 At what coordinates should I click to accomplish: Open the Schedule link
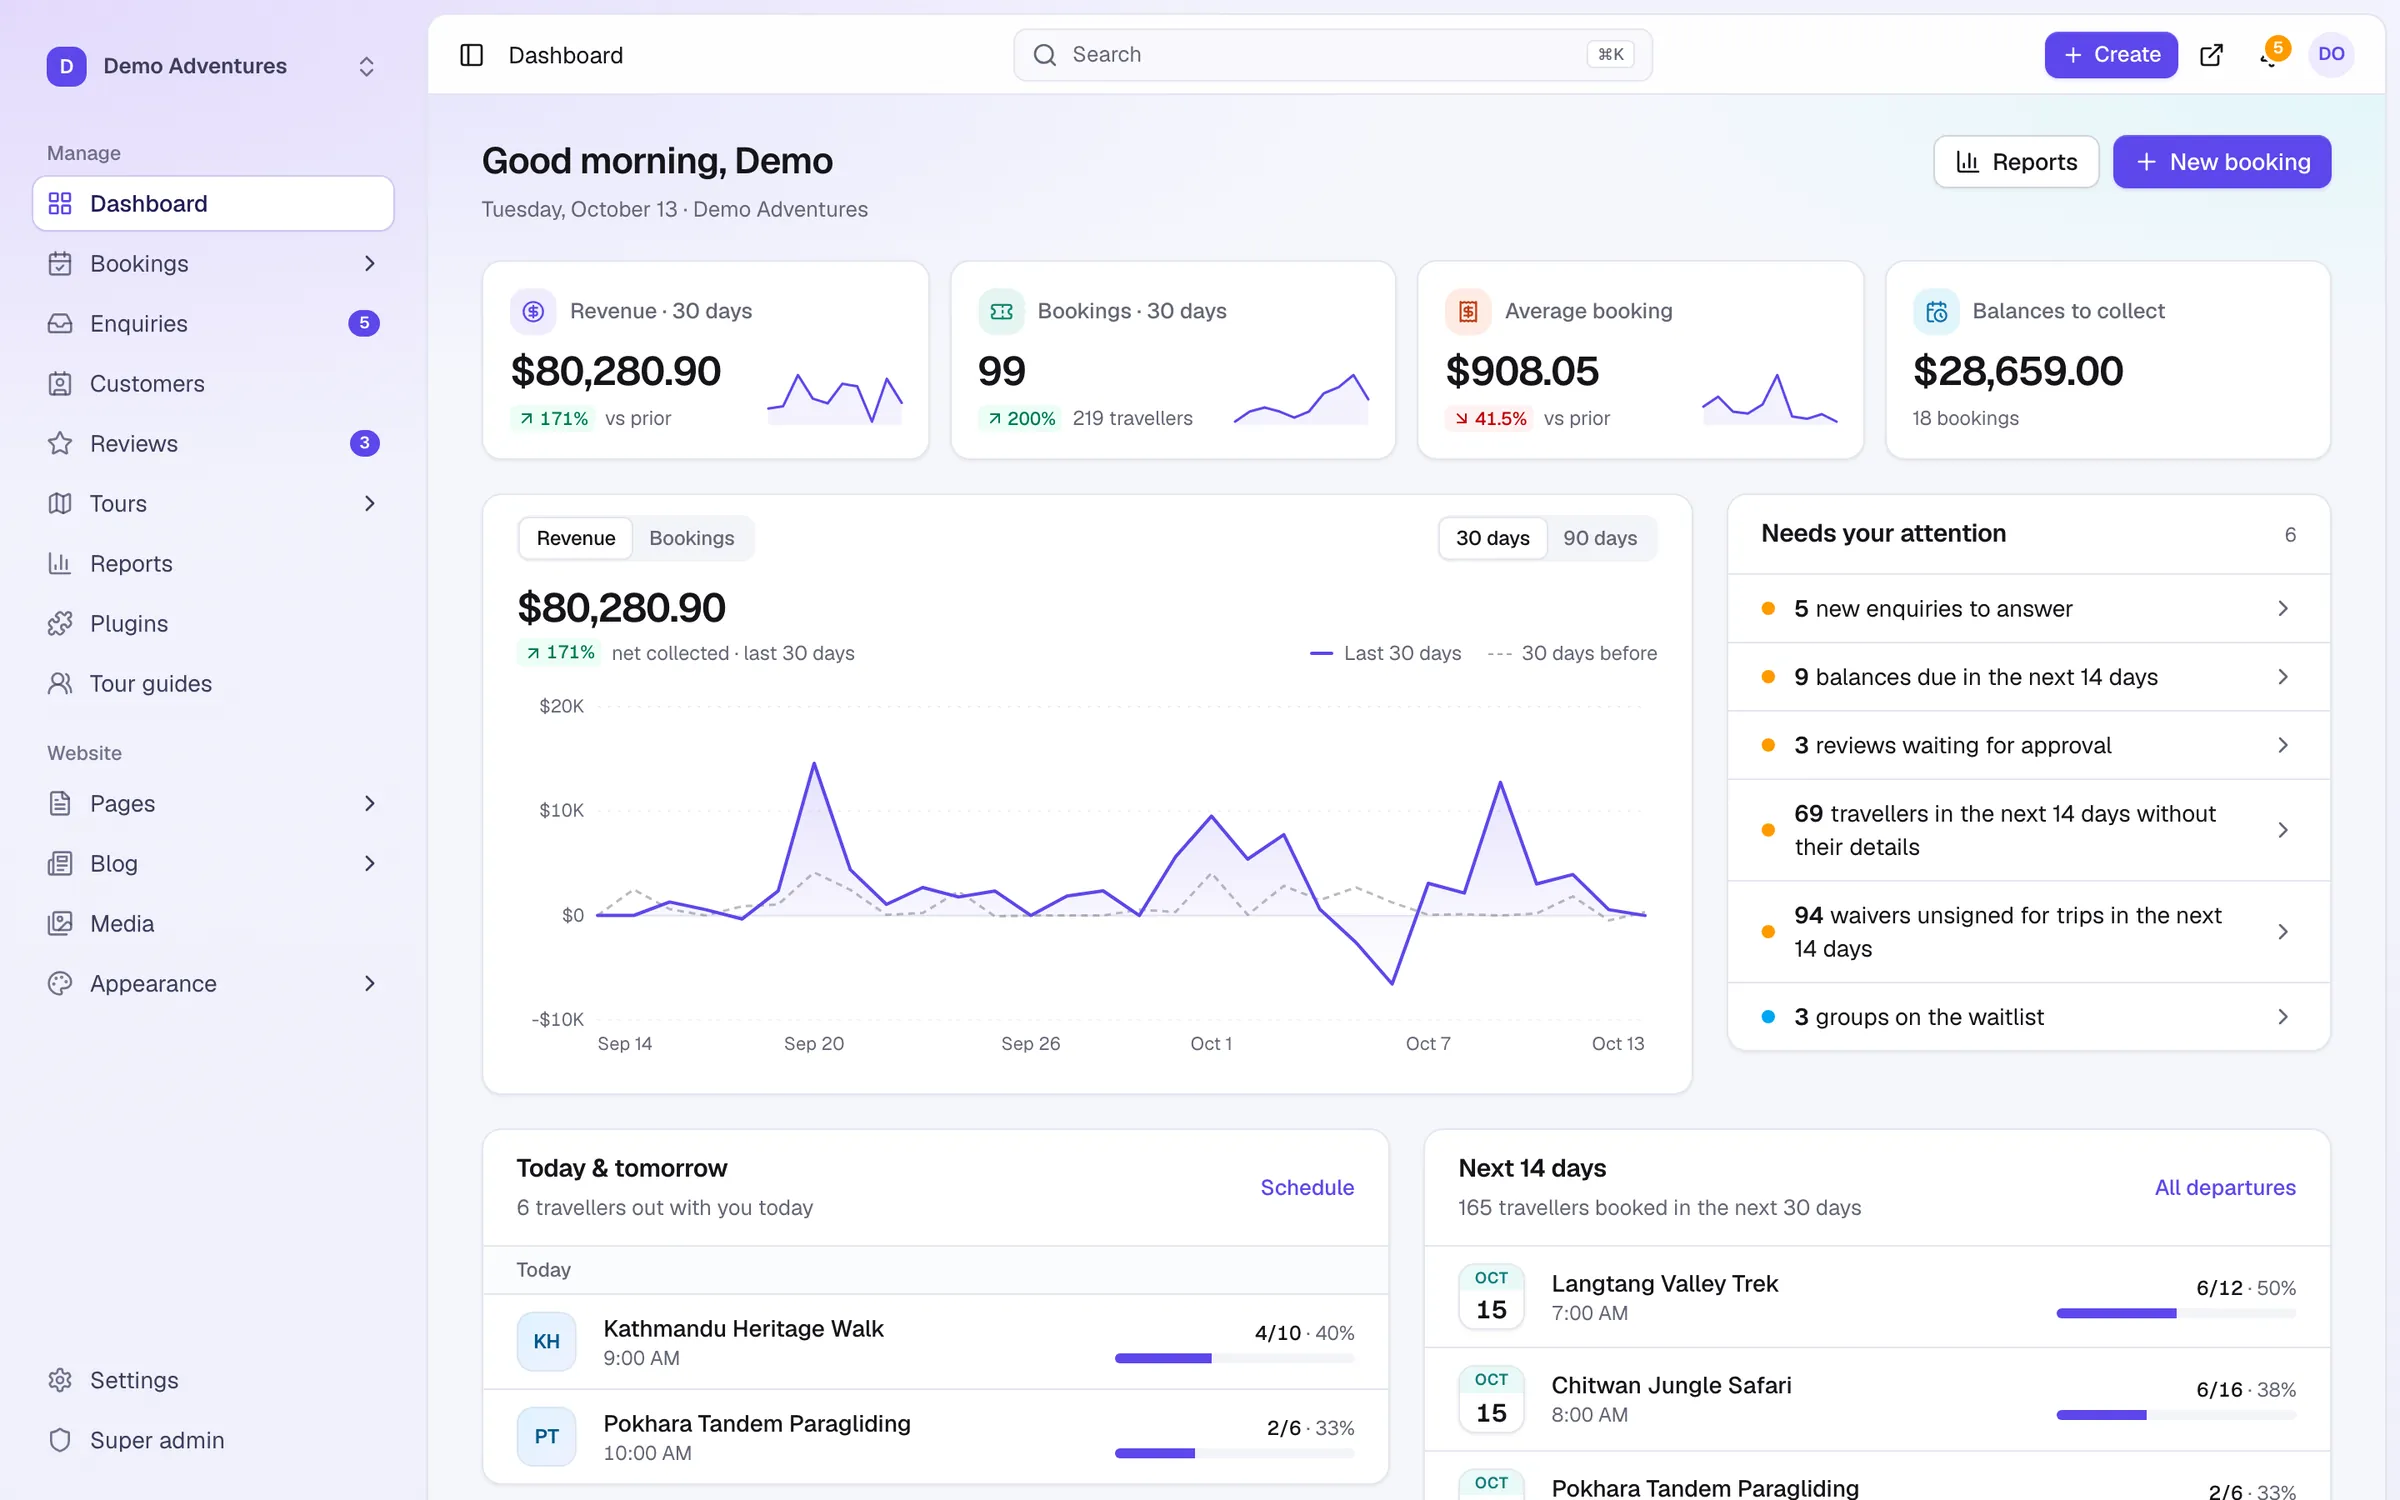click(1307, 1187)
